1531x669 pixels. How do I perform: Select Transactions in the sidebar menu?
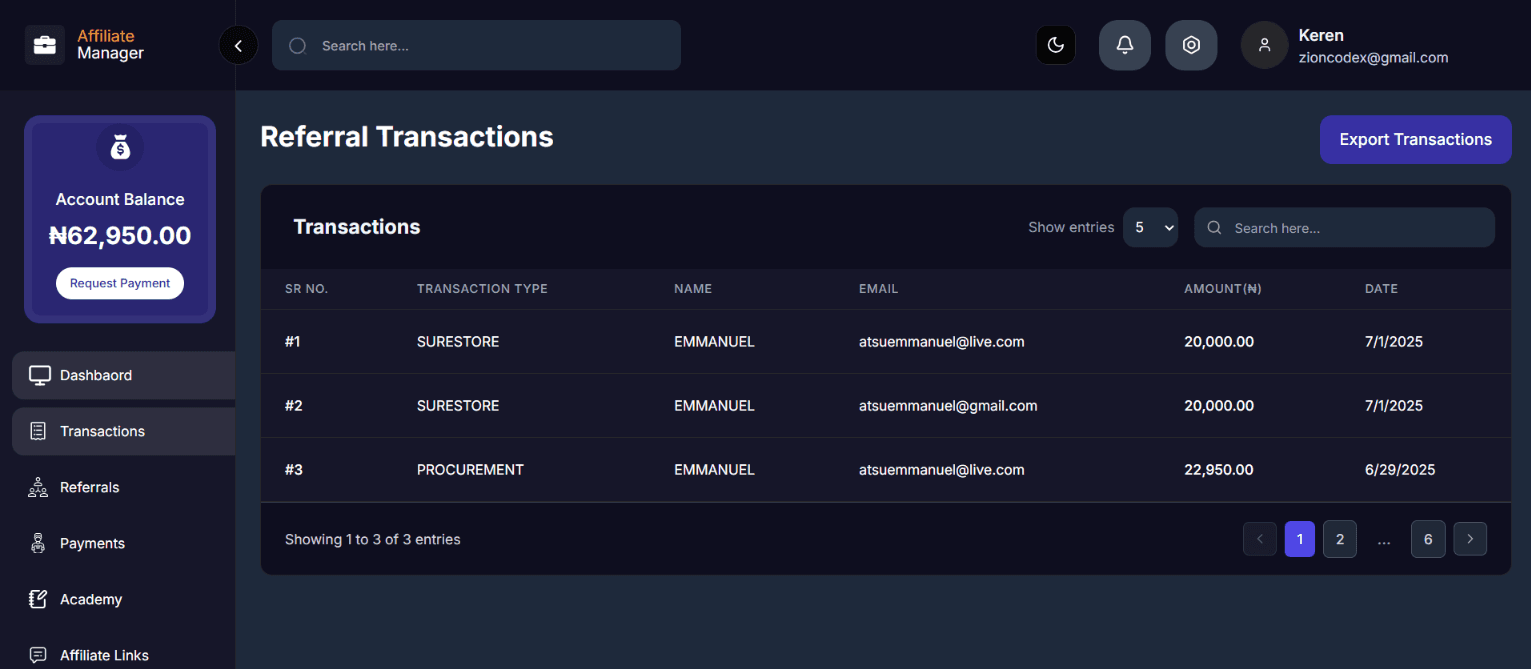(x=100, y=431)
